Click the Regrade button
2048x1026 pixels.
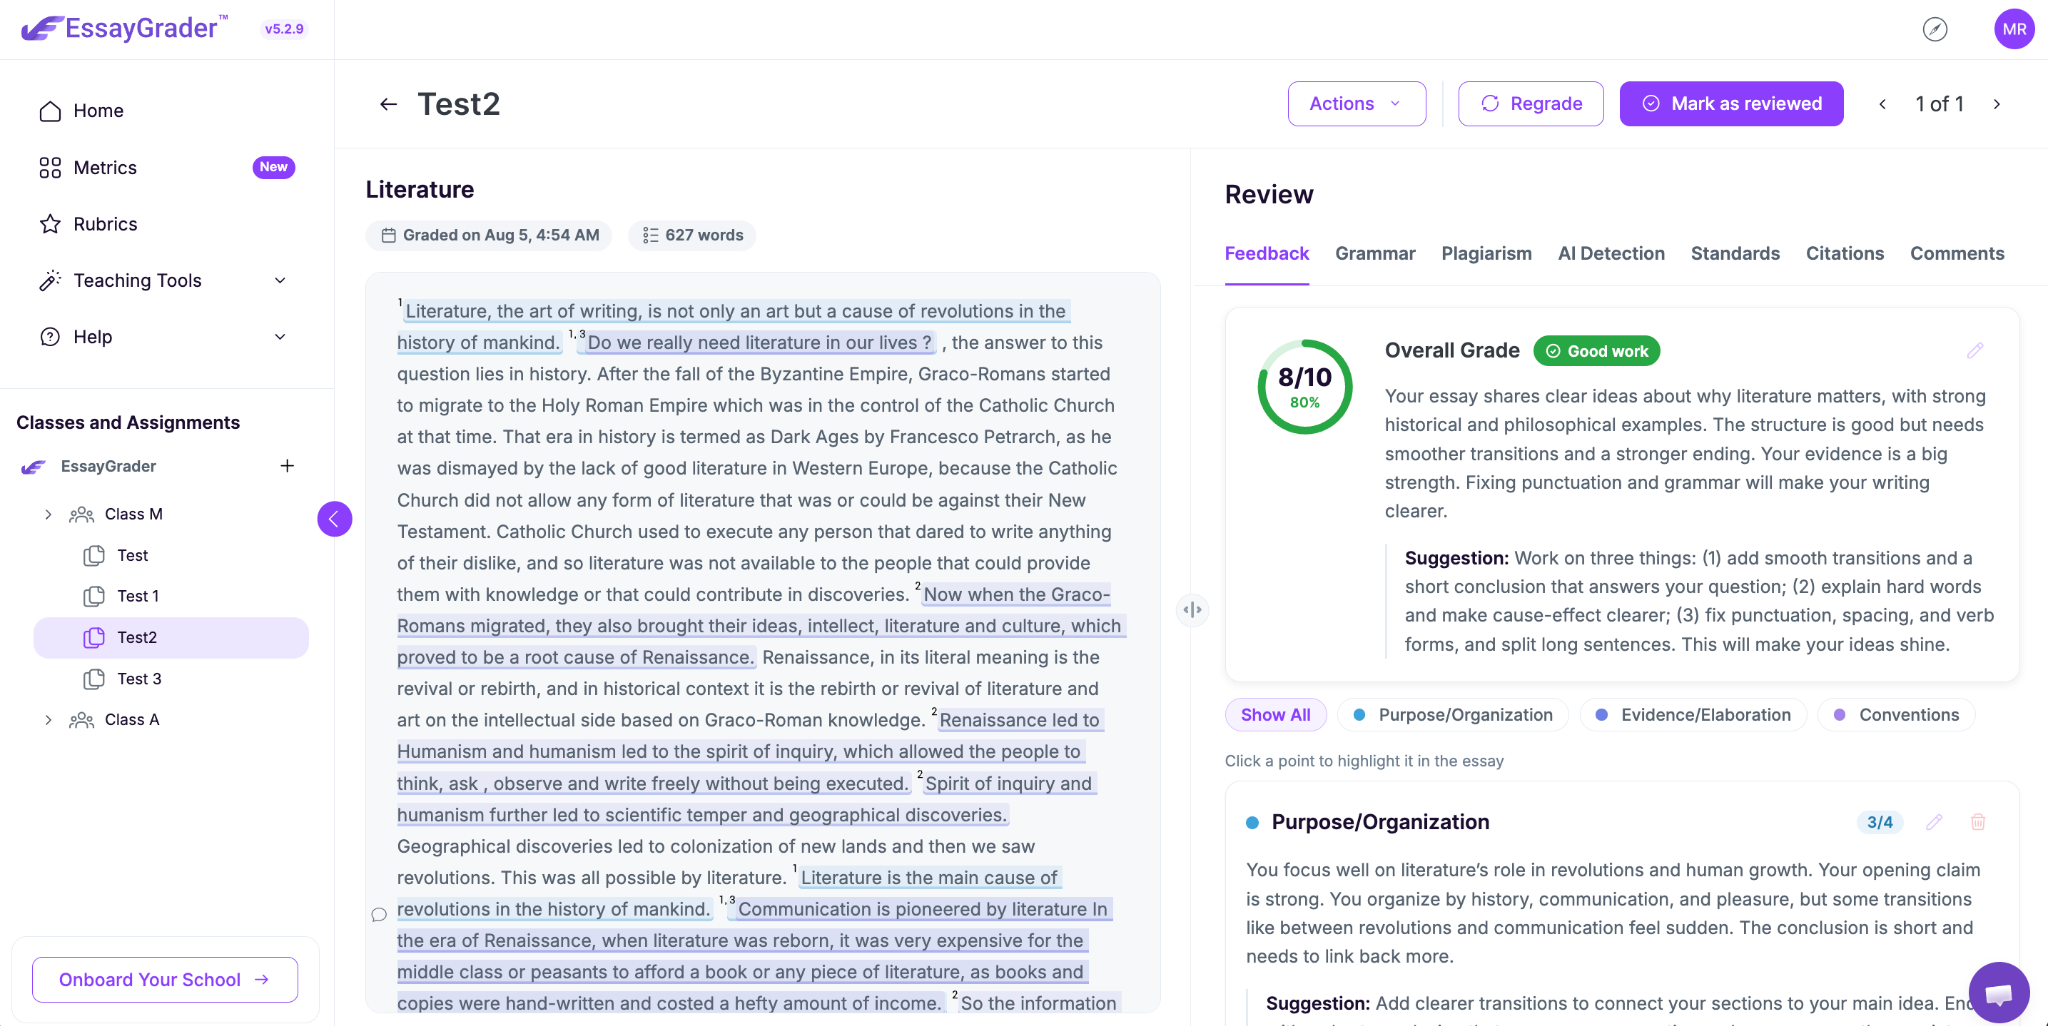(x=1531, y=104)
